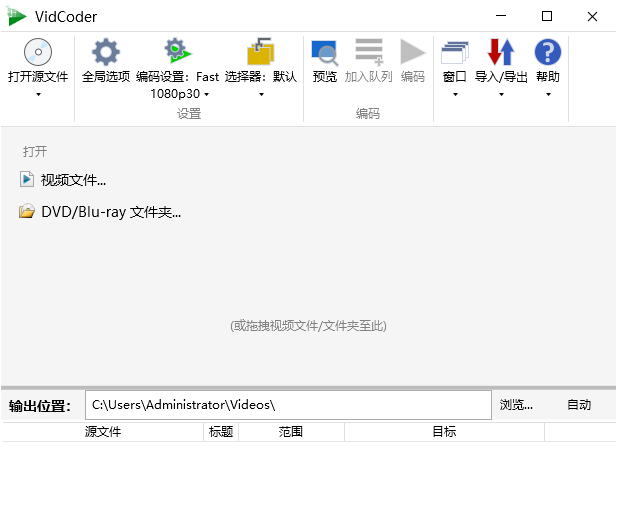Expand the dropdown arrow under 选择器
The width and height of the screenshot is (617, 520).
(x=260, y=95)
